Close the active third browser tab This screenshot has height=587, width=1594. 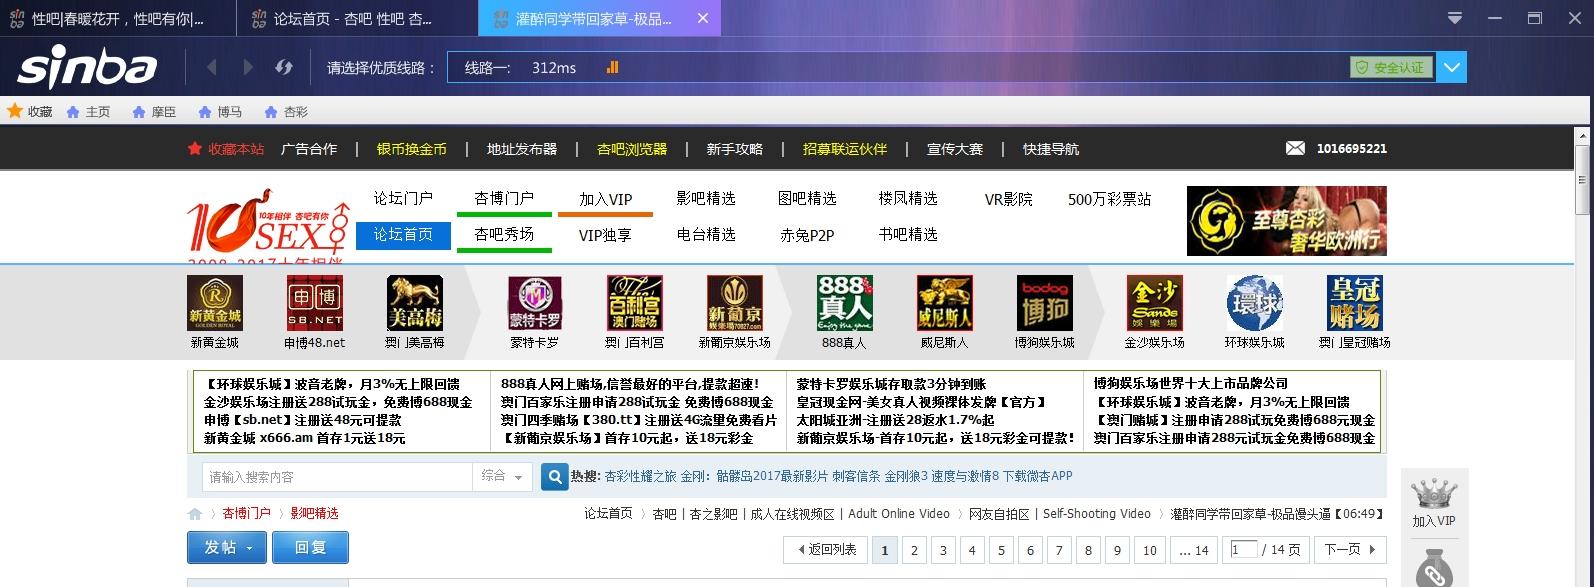(x=703, y=18)
